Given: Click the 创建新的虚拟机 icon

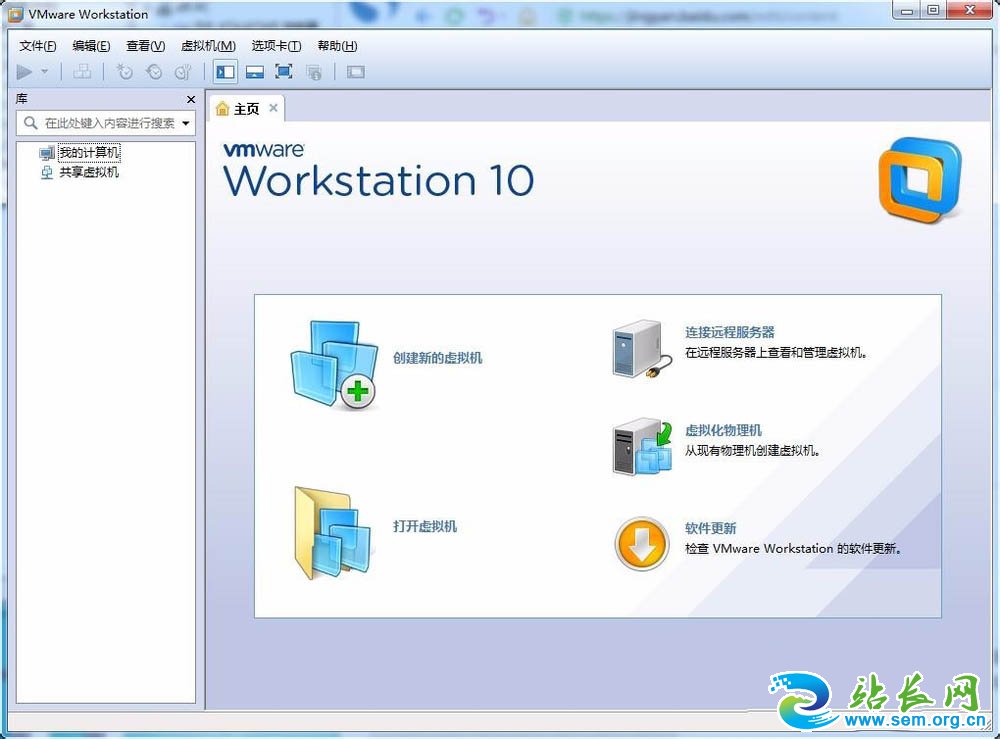Looking at the screenshot, I should (x=334, y=364).
